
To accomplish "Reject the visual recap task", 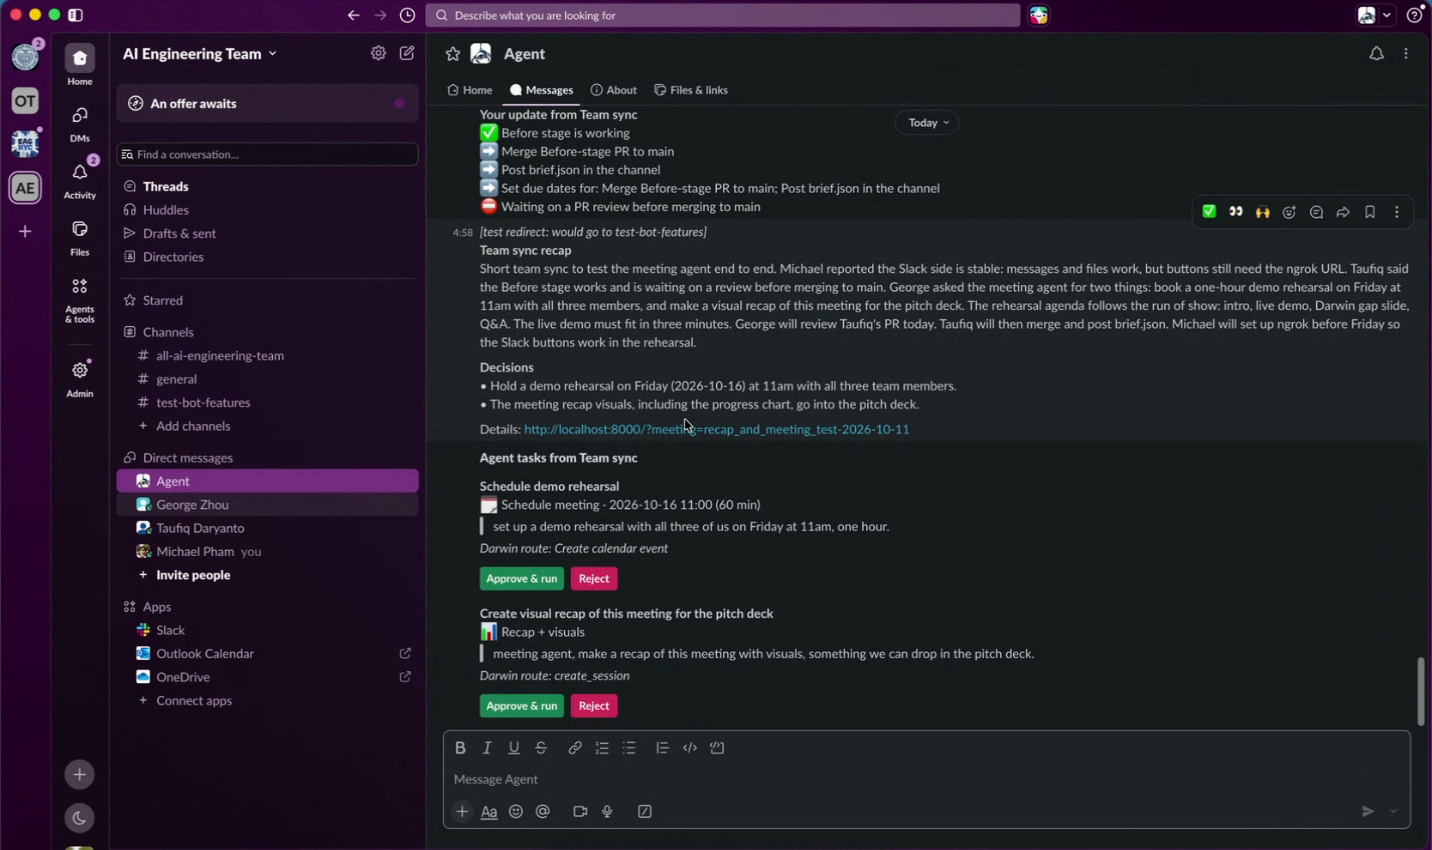I will [x=594, y=706].
